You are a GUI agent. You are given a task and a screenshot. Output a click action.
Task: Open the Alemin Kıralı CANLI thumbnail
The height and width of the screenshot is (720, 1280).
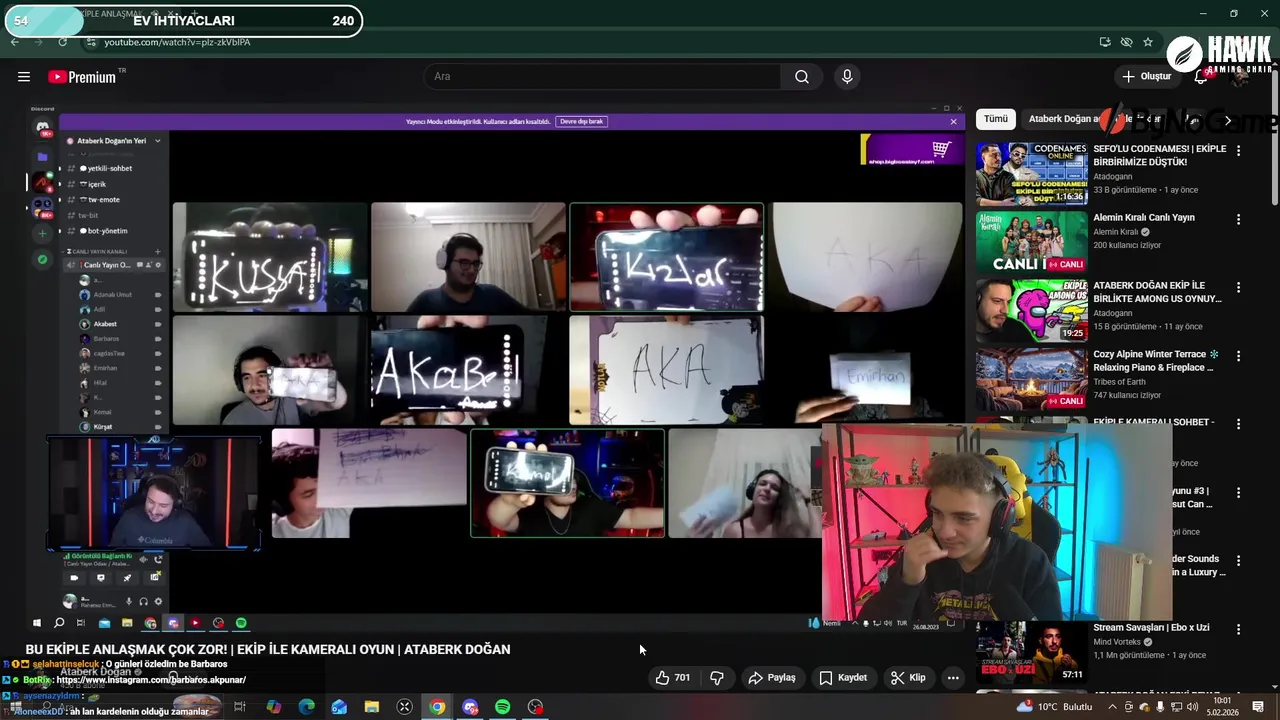(1031, 242)
